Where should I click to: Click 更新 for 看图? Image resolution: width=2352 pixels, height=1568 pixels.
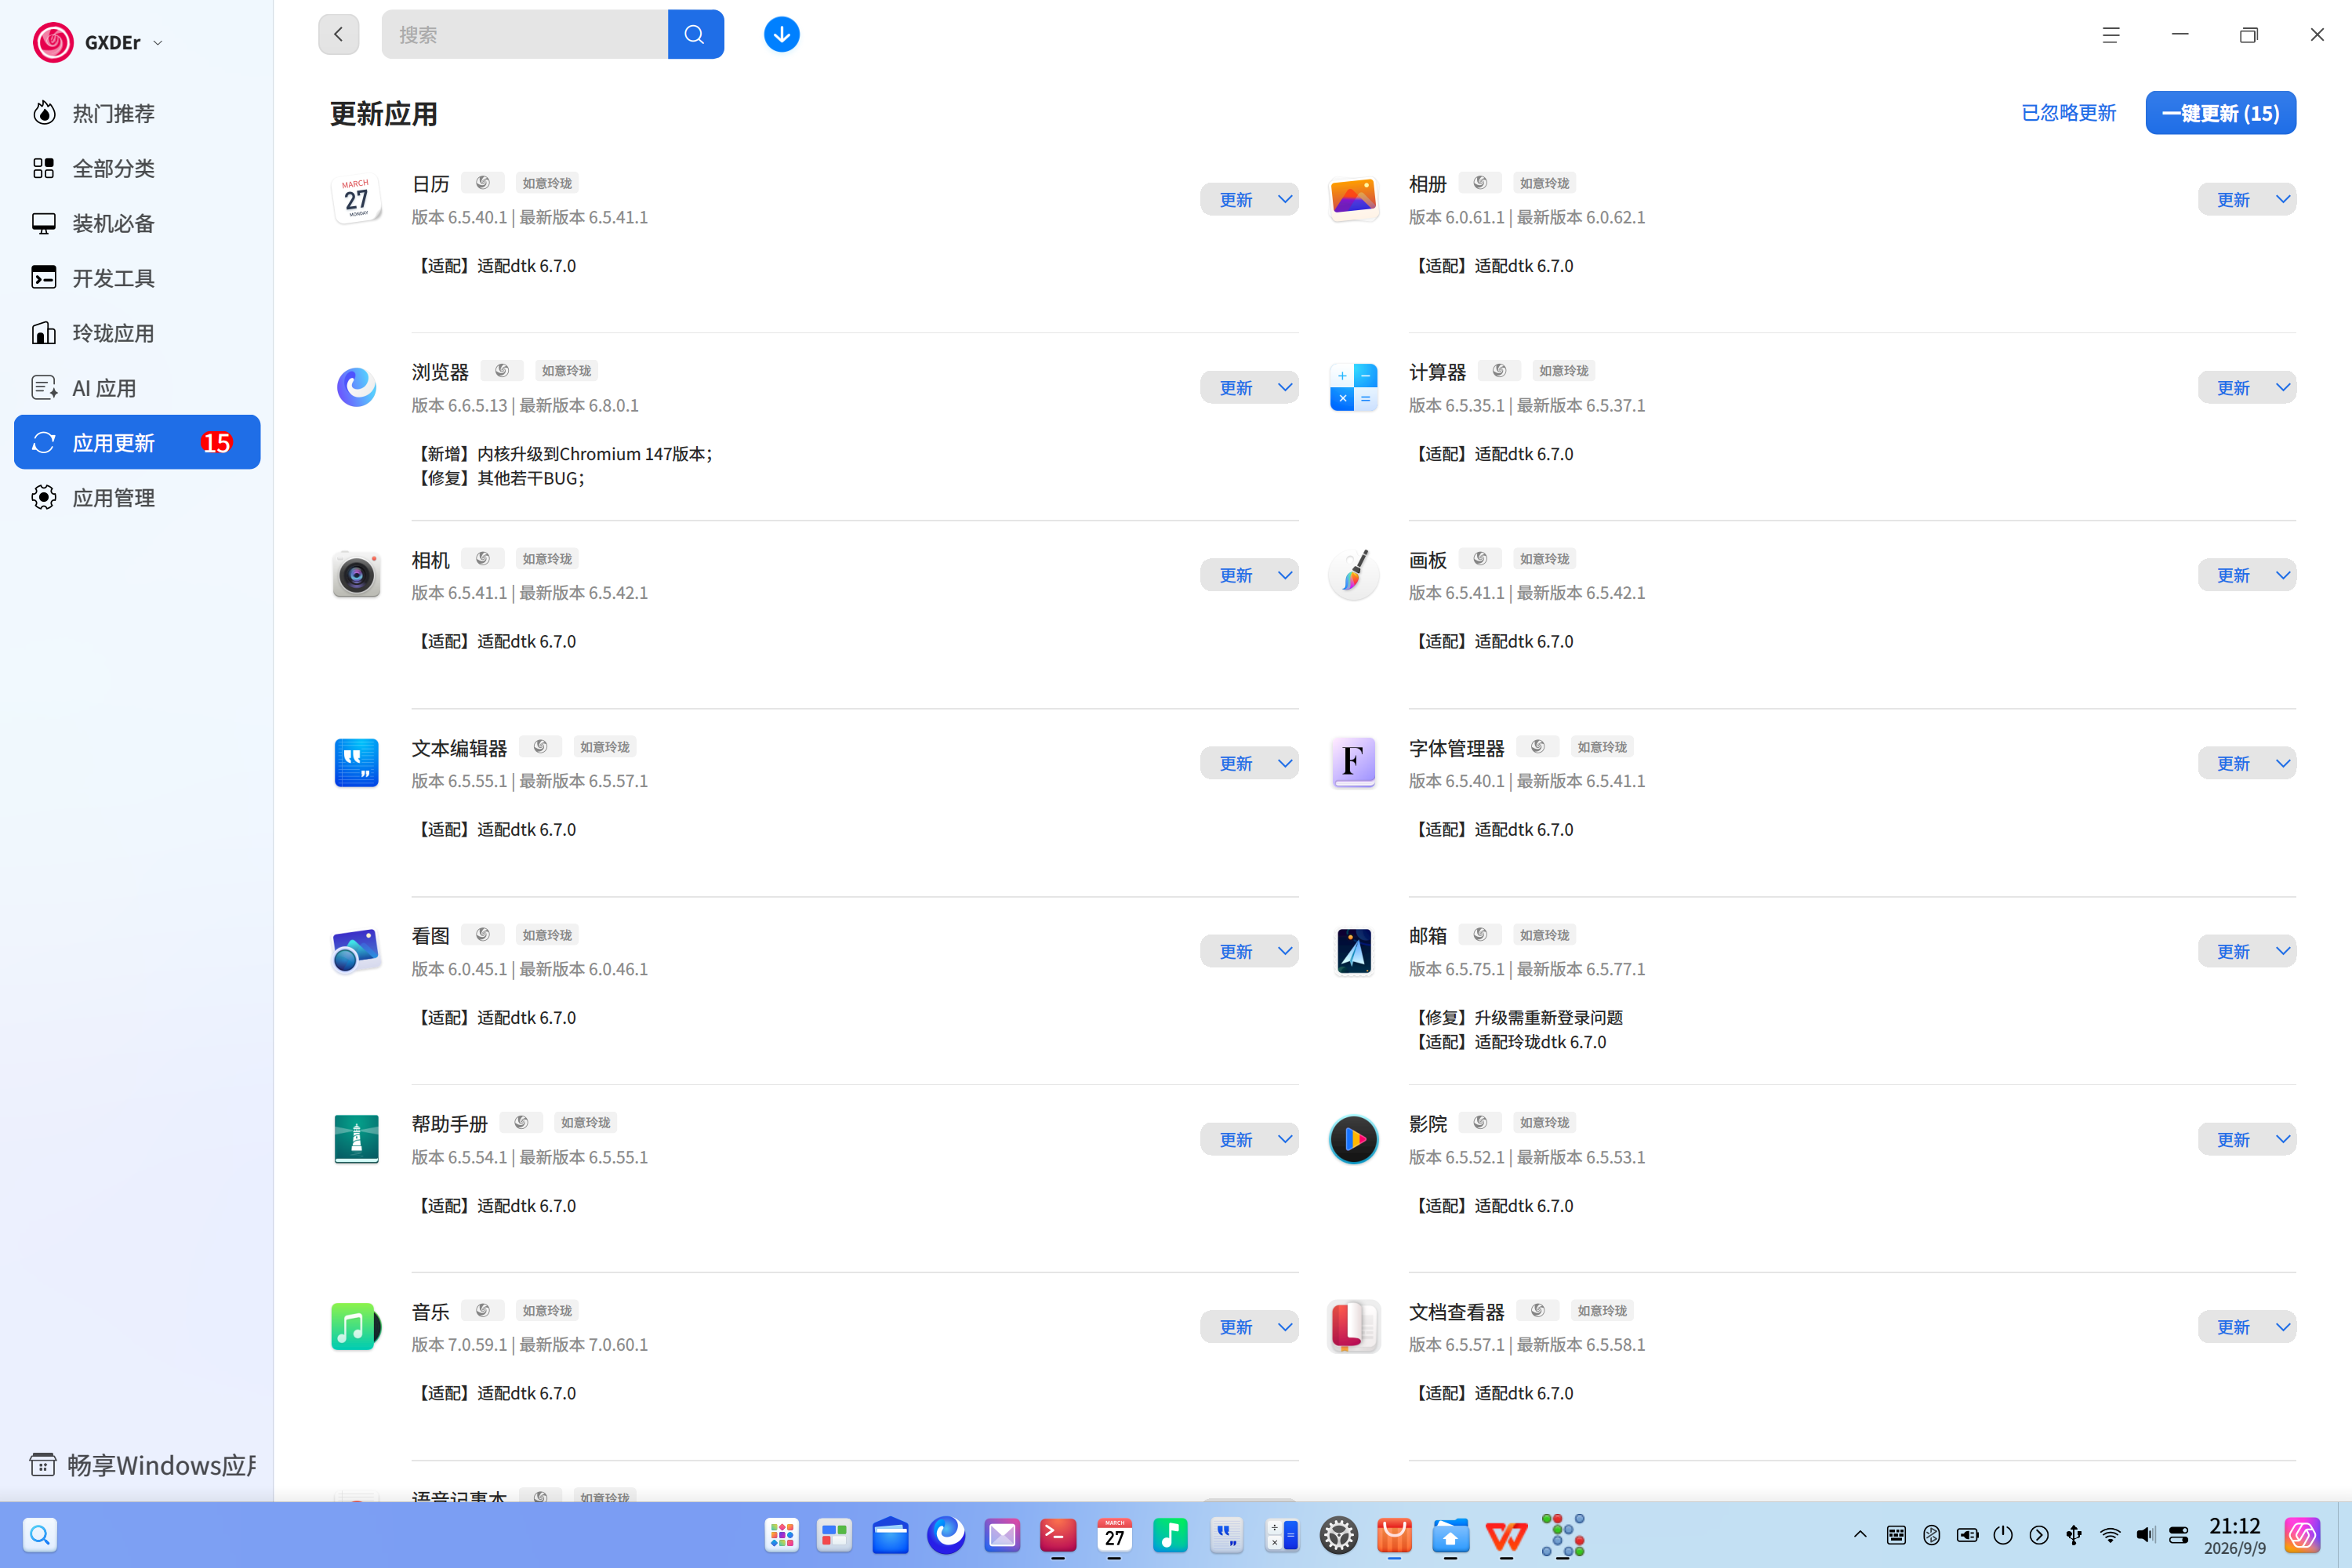1236,951
